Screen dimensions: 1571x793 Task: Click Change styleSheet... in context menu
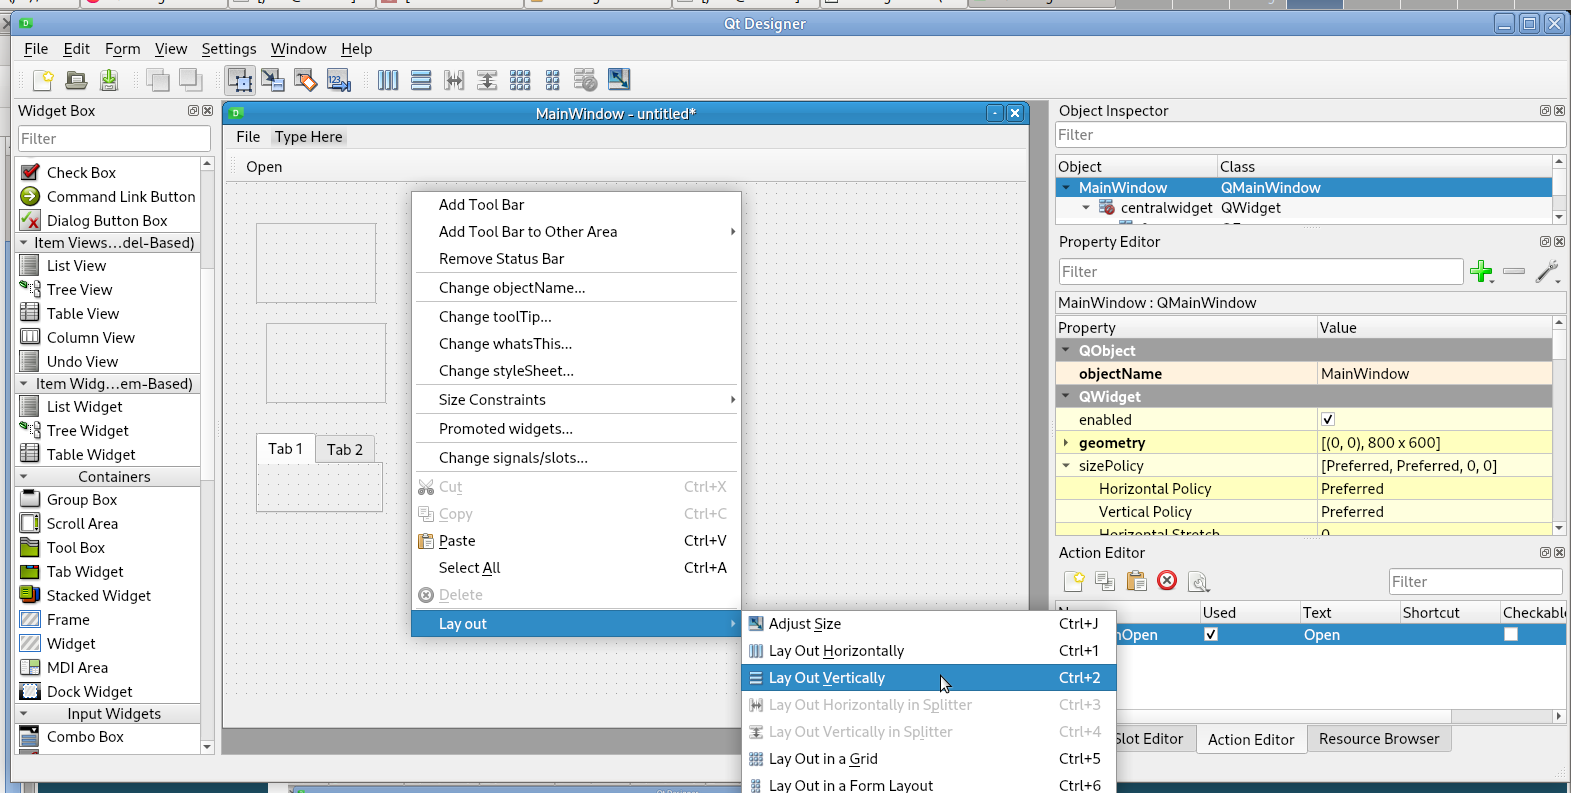[x=506, y=371]
